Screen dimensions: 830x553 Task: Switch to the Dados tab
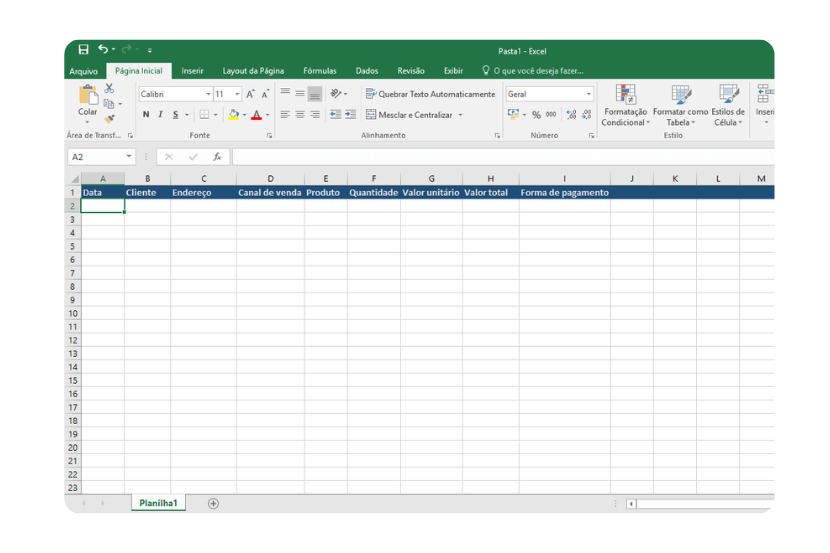367,71
